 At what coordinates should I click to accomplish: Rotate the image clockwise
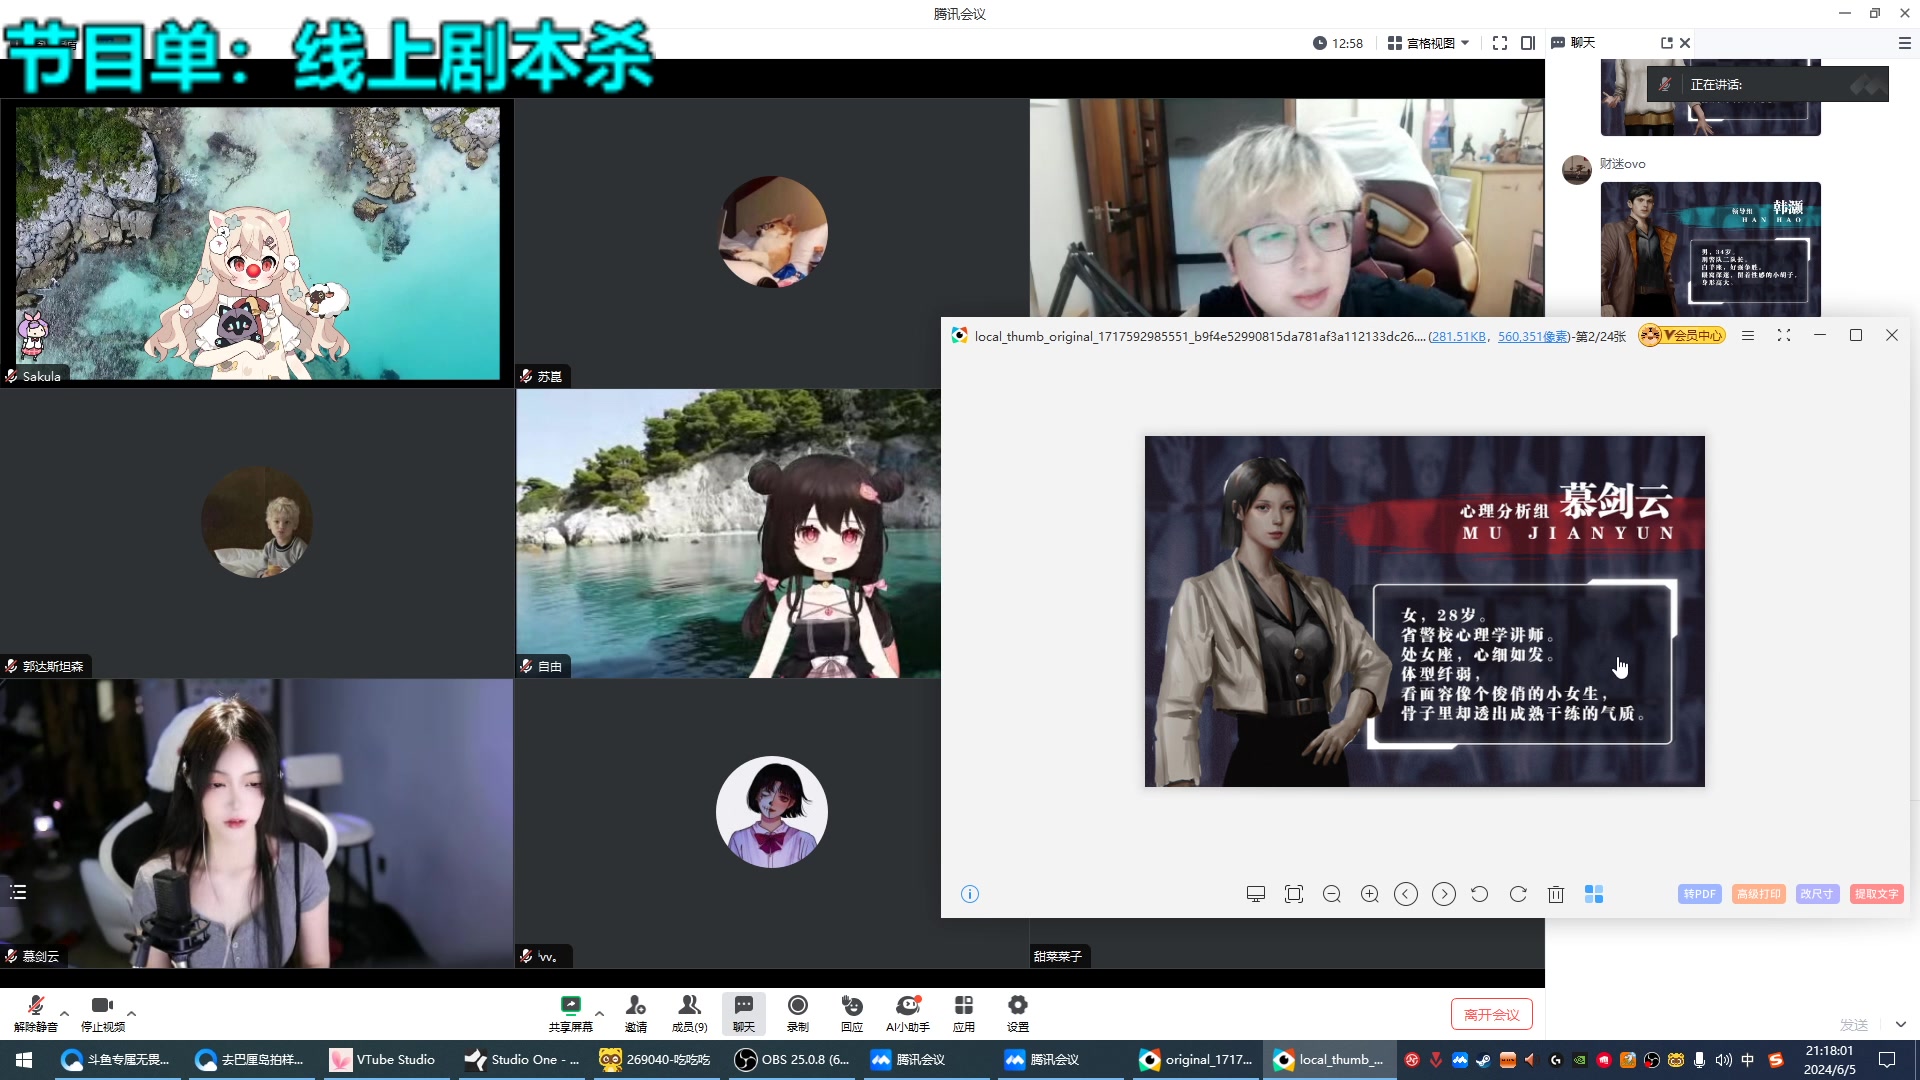[1518, 894]
